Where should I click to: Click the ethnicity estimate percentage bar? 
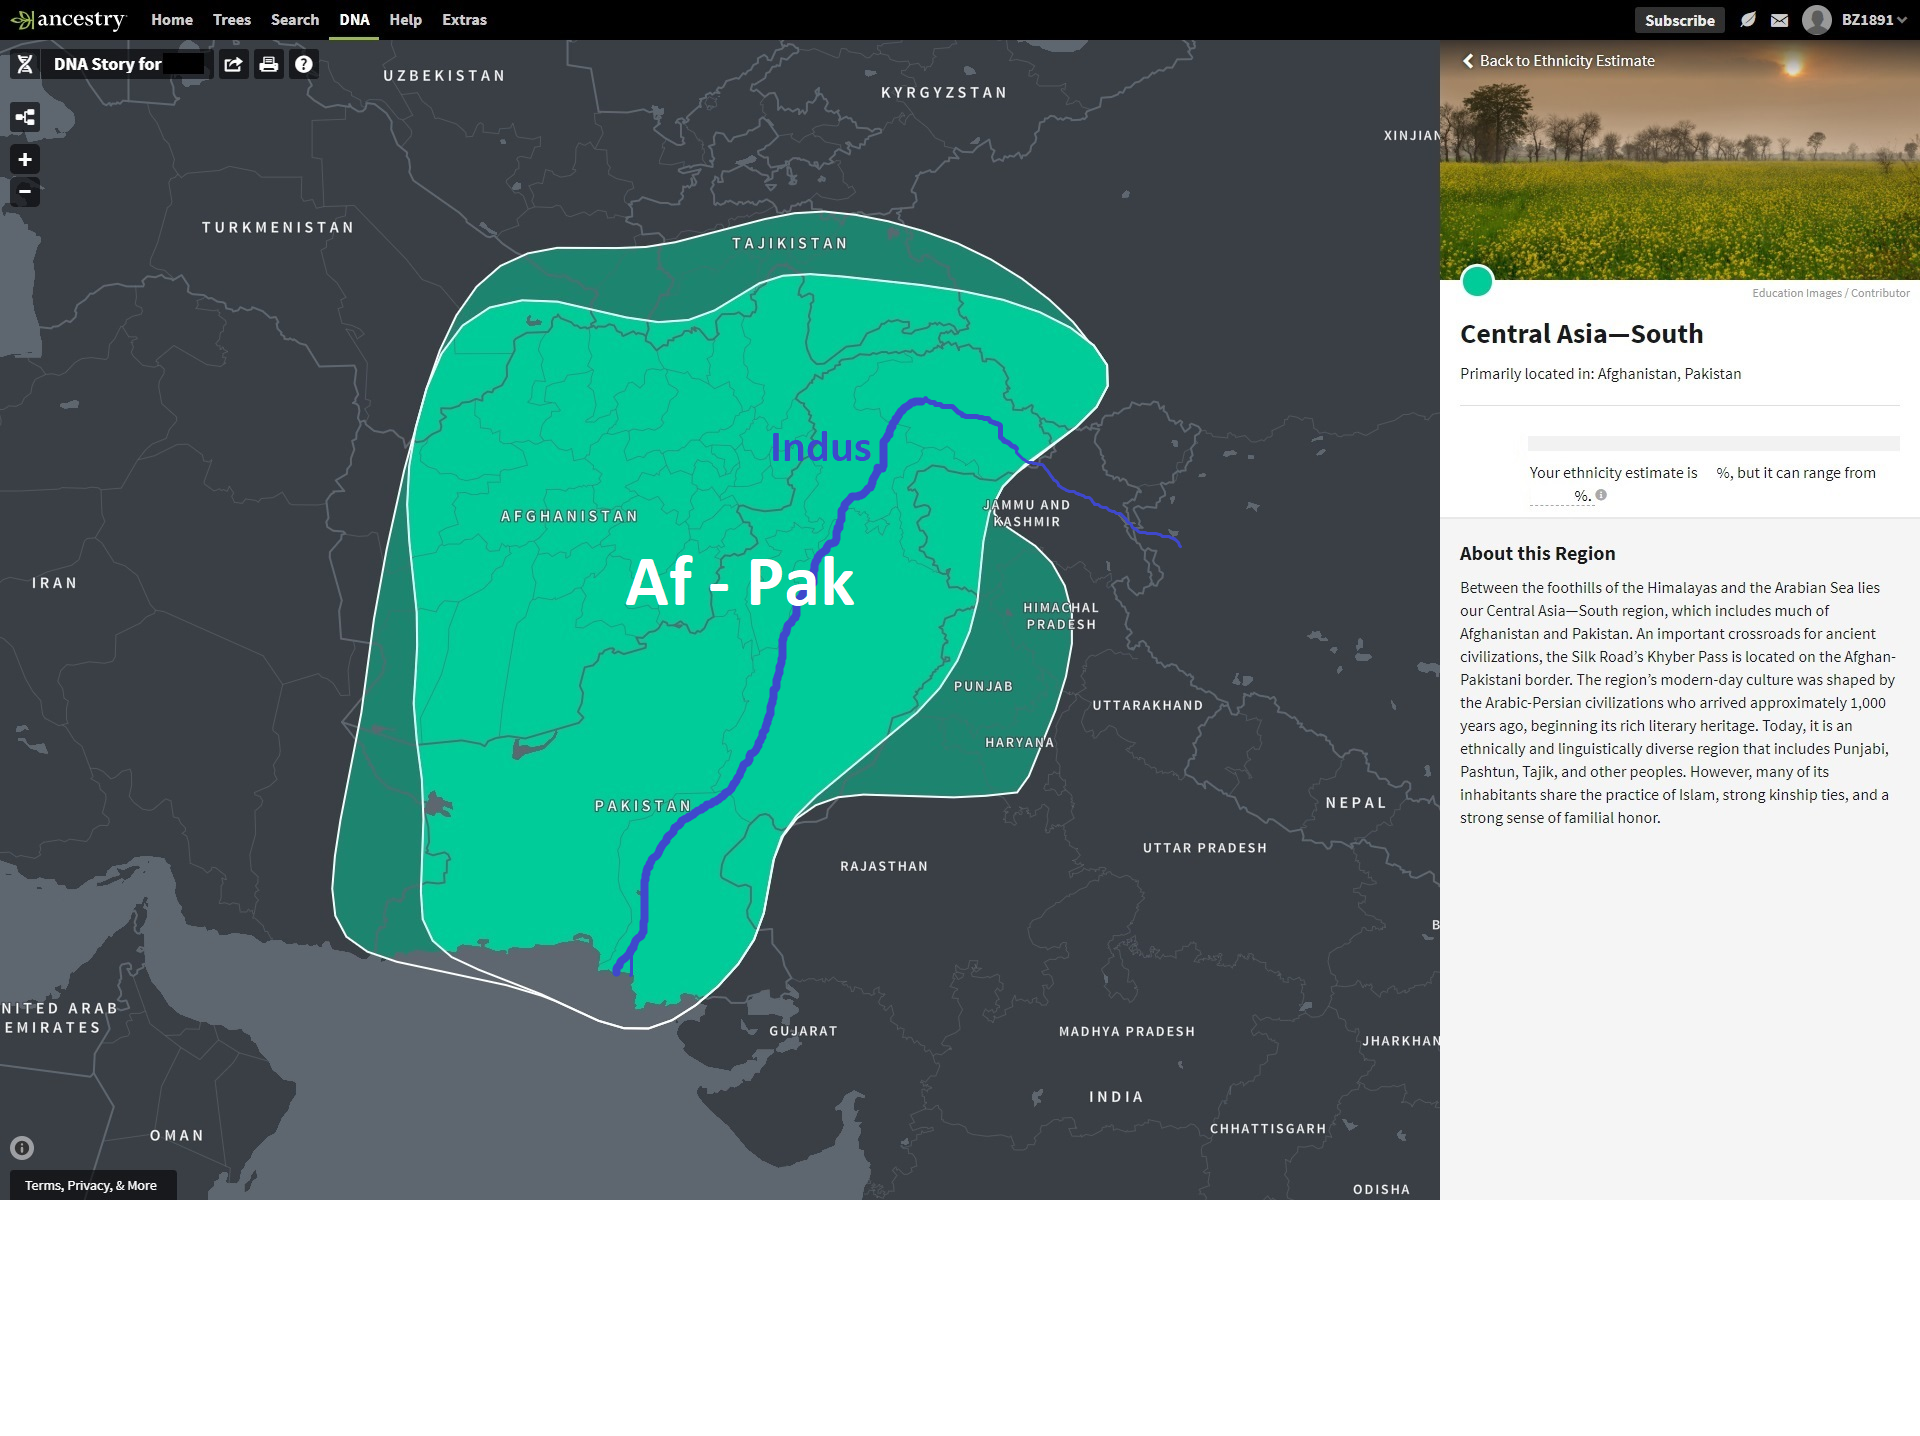[1713, 443]
